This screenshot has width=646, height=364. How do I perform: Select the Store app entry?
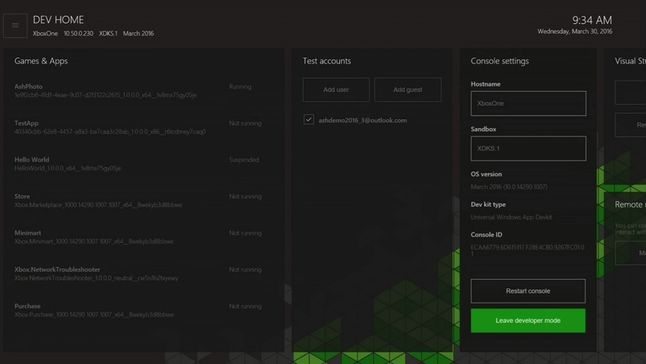138,201
